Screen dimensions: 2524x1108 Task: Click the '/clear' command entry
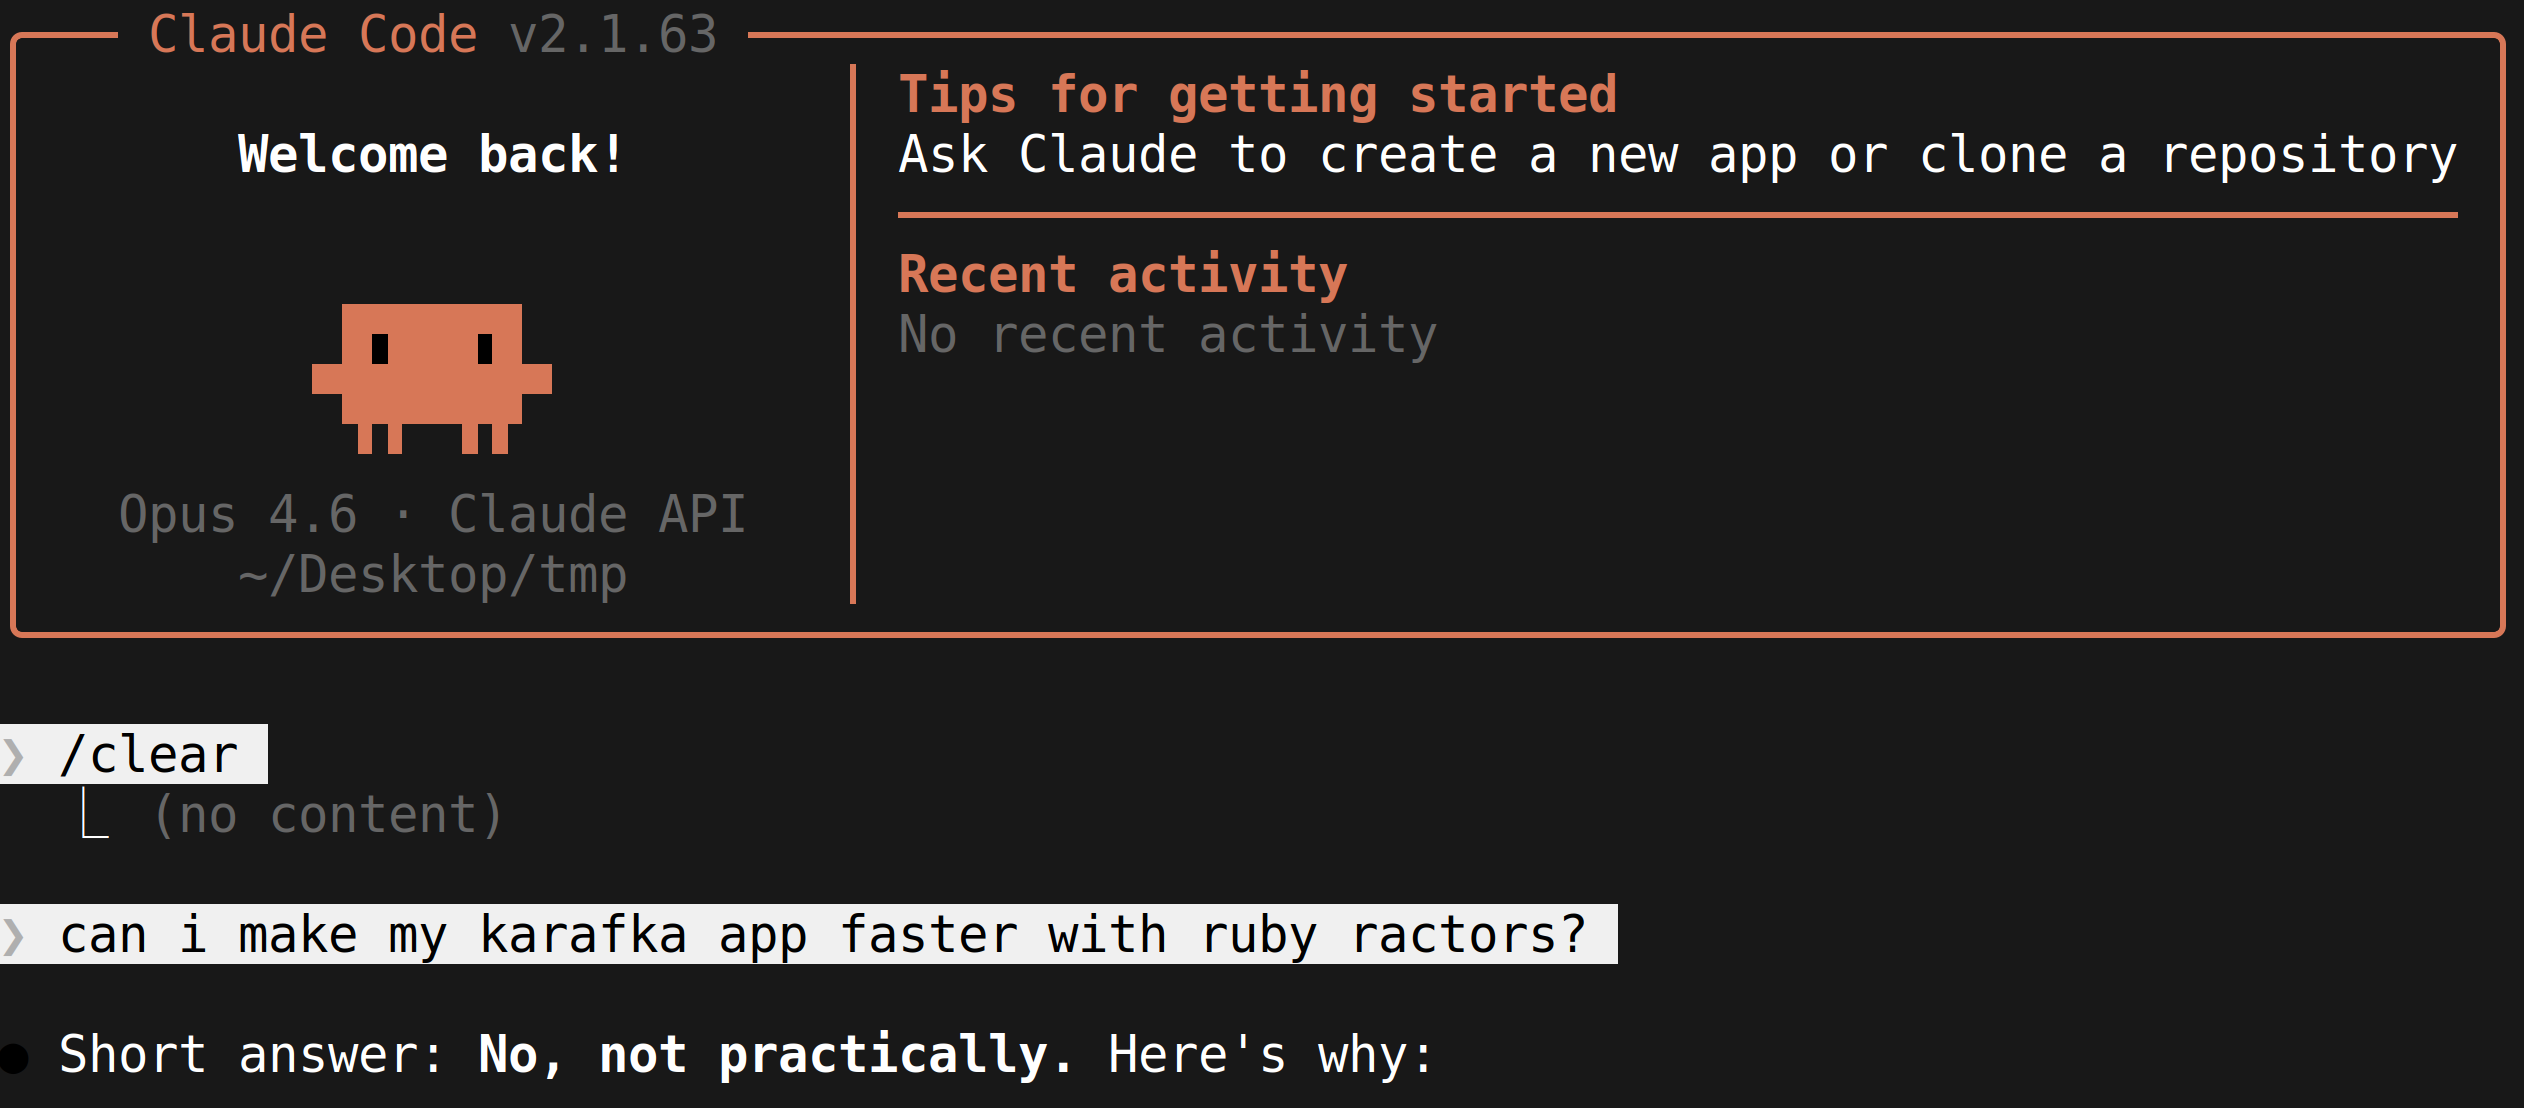(148, 755)
